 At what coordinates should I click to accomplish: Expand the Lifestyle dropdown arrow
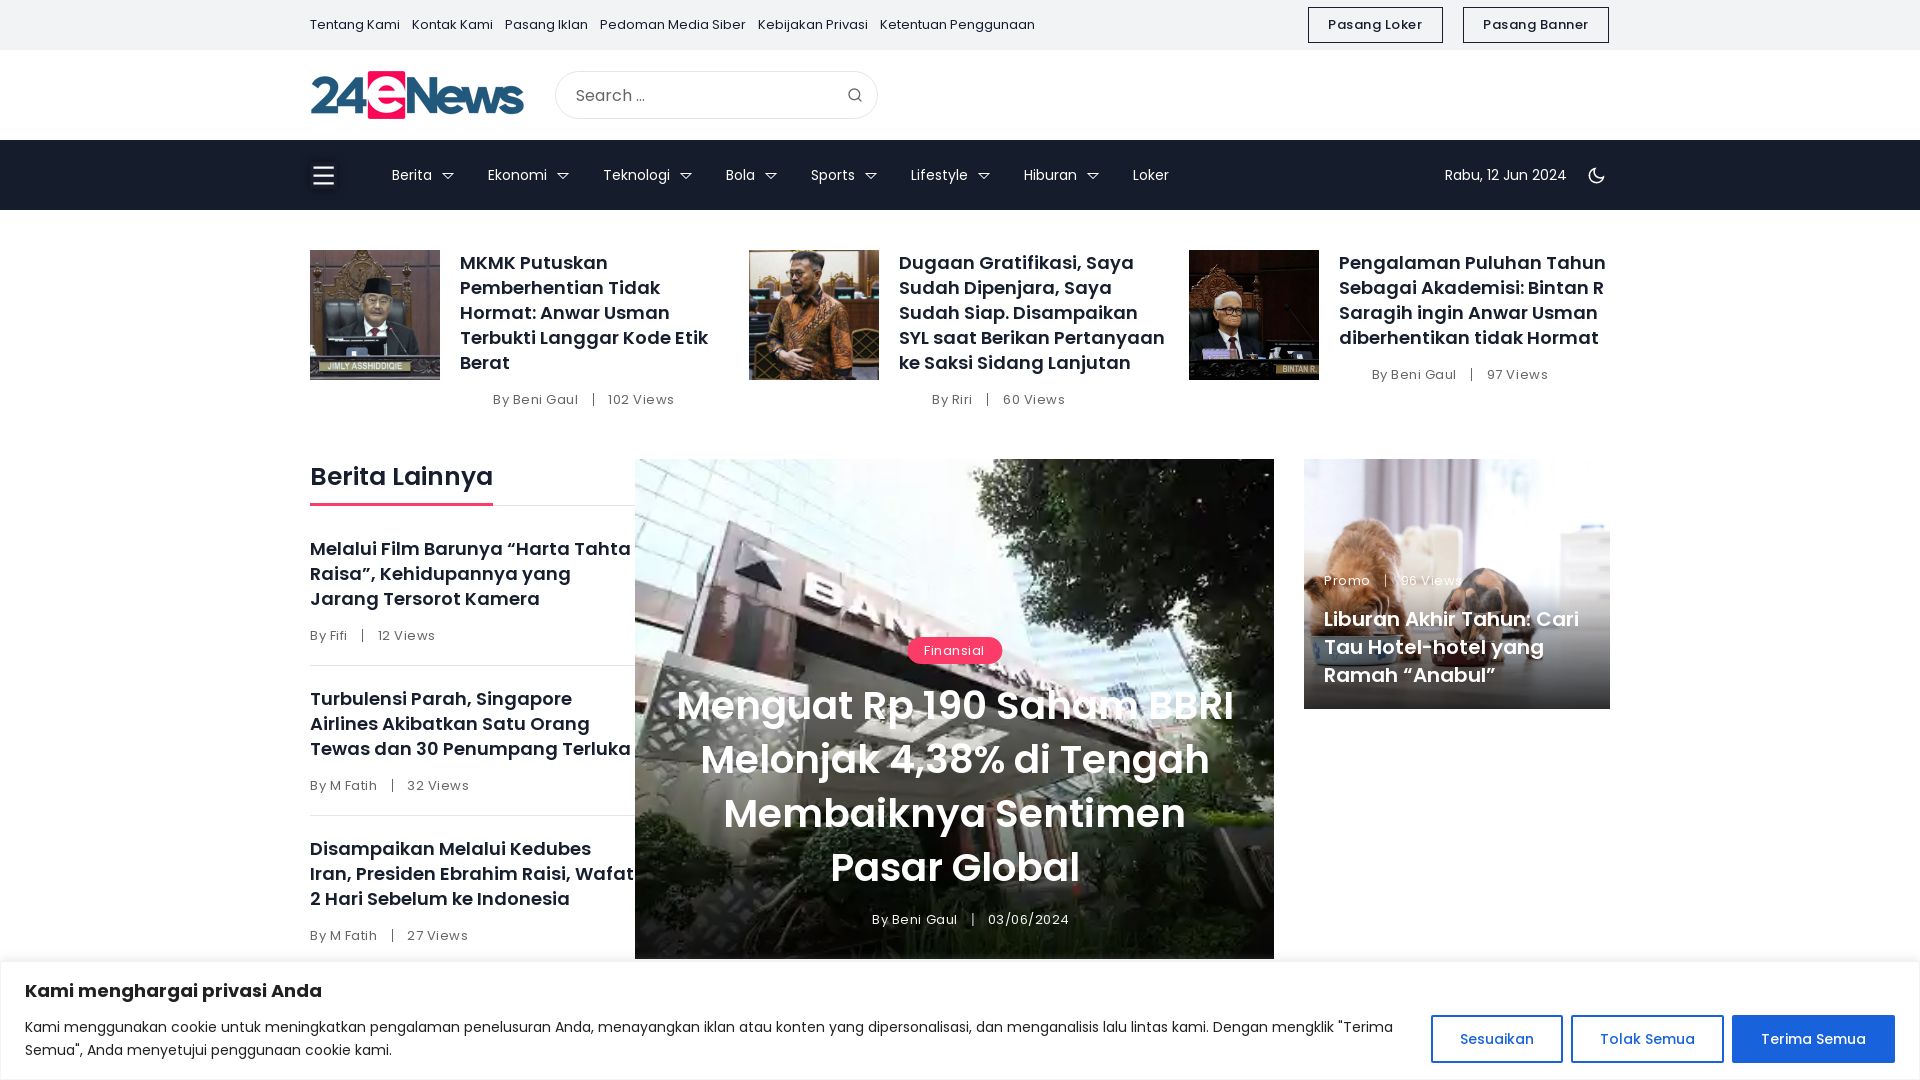tap(984, 176)
